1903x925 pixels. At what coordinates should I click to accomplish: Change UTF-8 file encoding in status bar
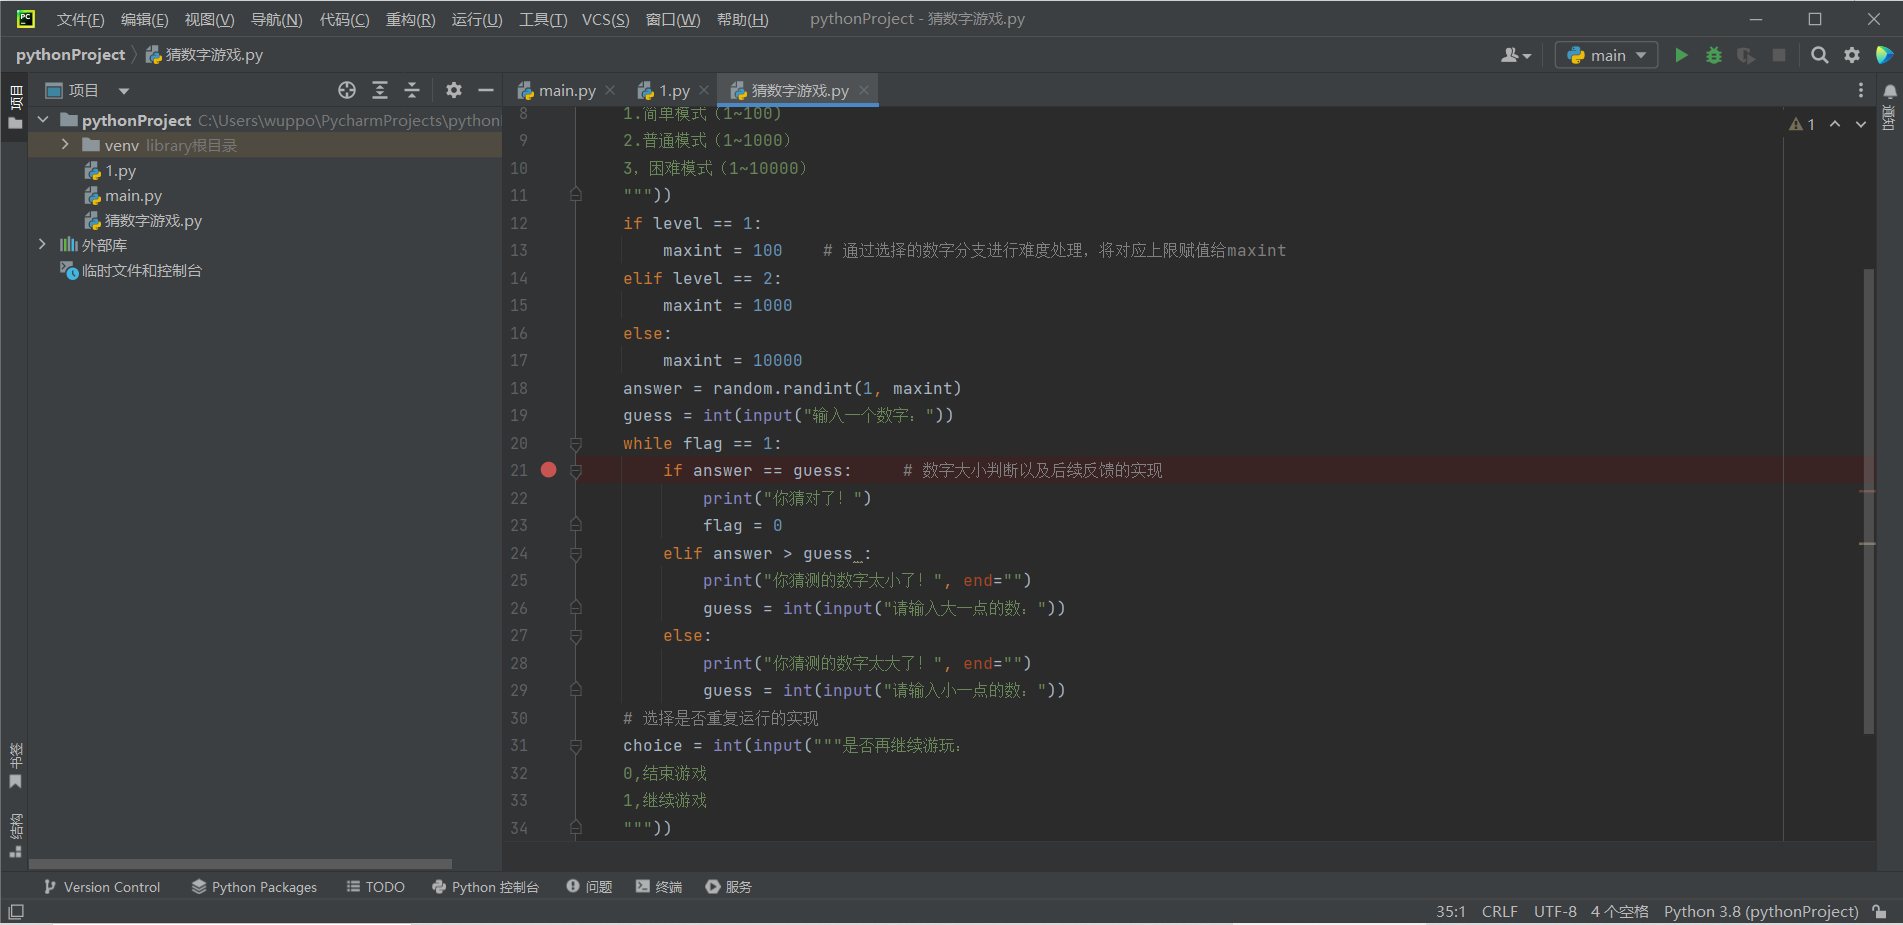[1555, 912]
